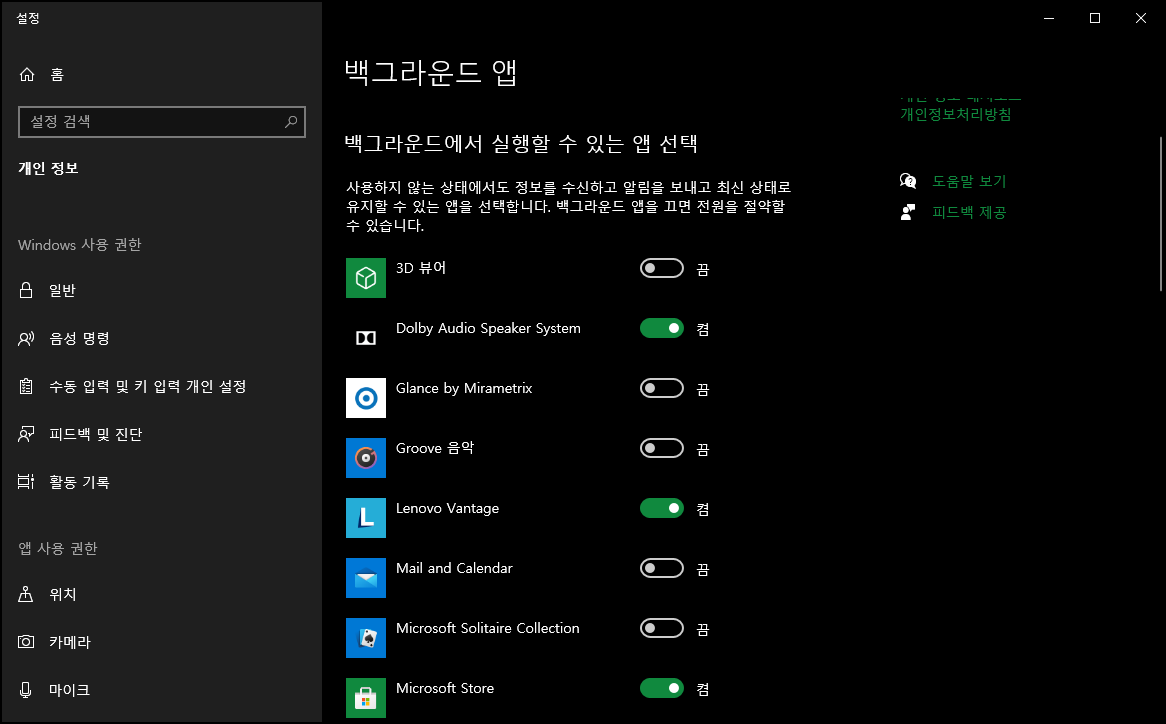Click the Groove 음악 app icon
Viewport: 1166px width, 724px height.
pyautogui.click(x=366, y=458)
